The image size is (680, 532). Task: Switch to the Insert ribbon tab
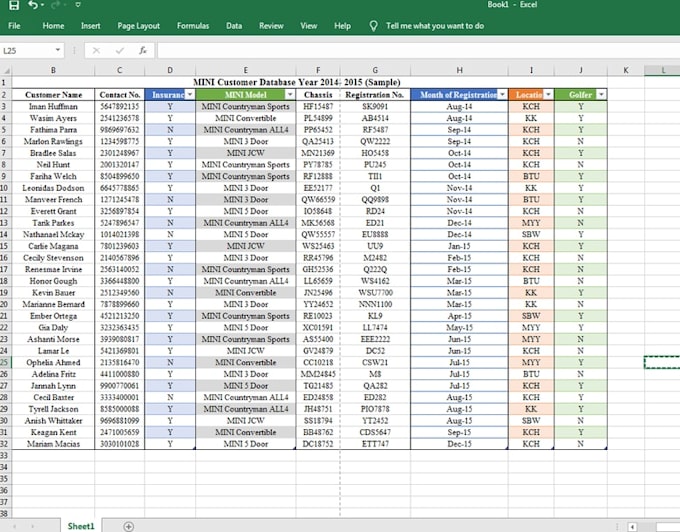[x=91, y=26]
